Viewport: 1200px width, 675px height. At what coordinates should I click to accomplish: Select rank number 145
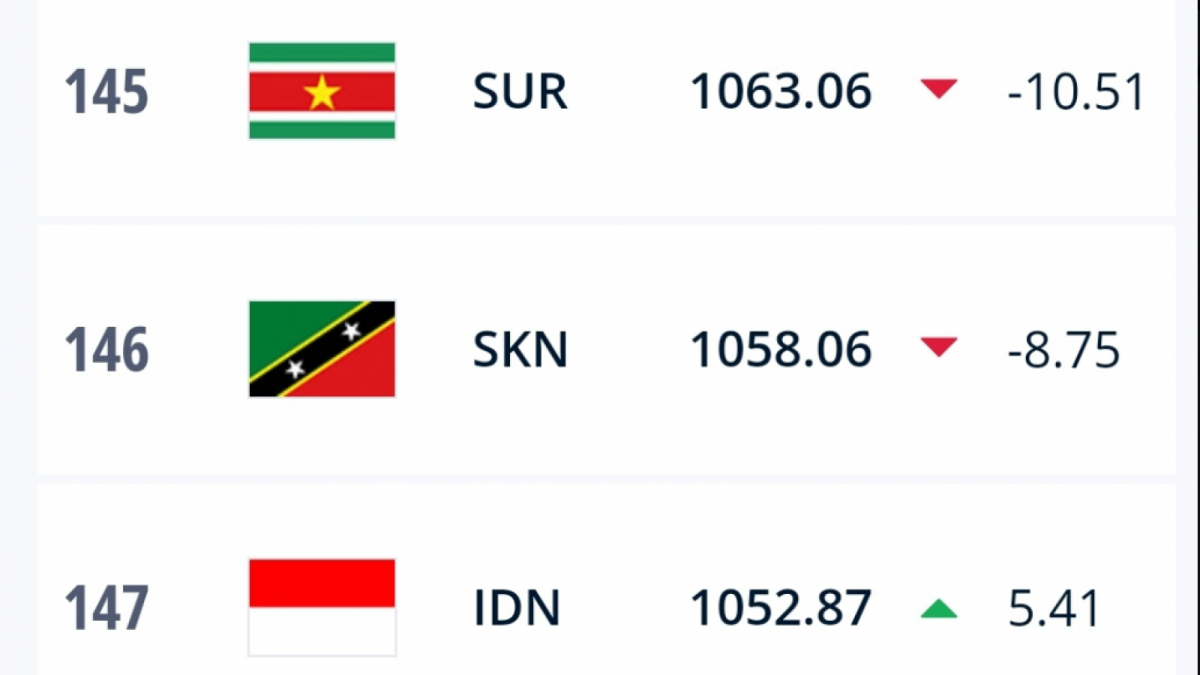(107, 92)
